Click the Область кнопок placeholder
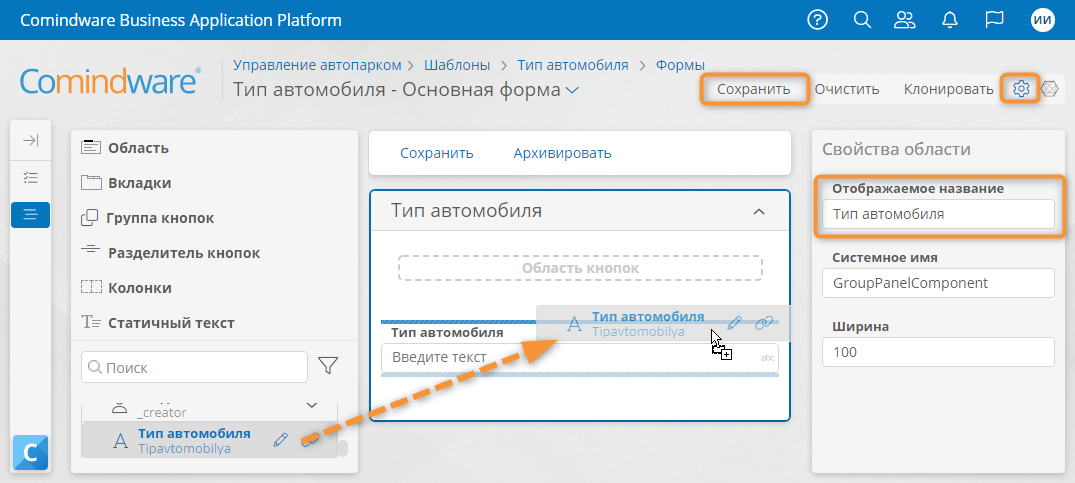Screen dimensions: 1075x483 [580, 268]
